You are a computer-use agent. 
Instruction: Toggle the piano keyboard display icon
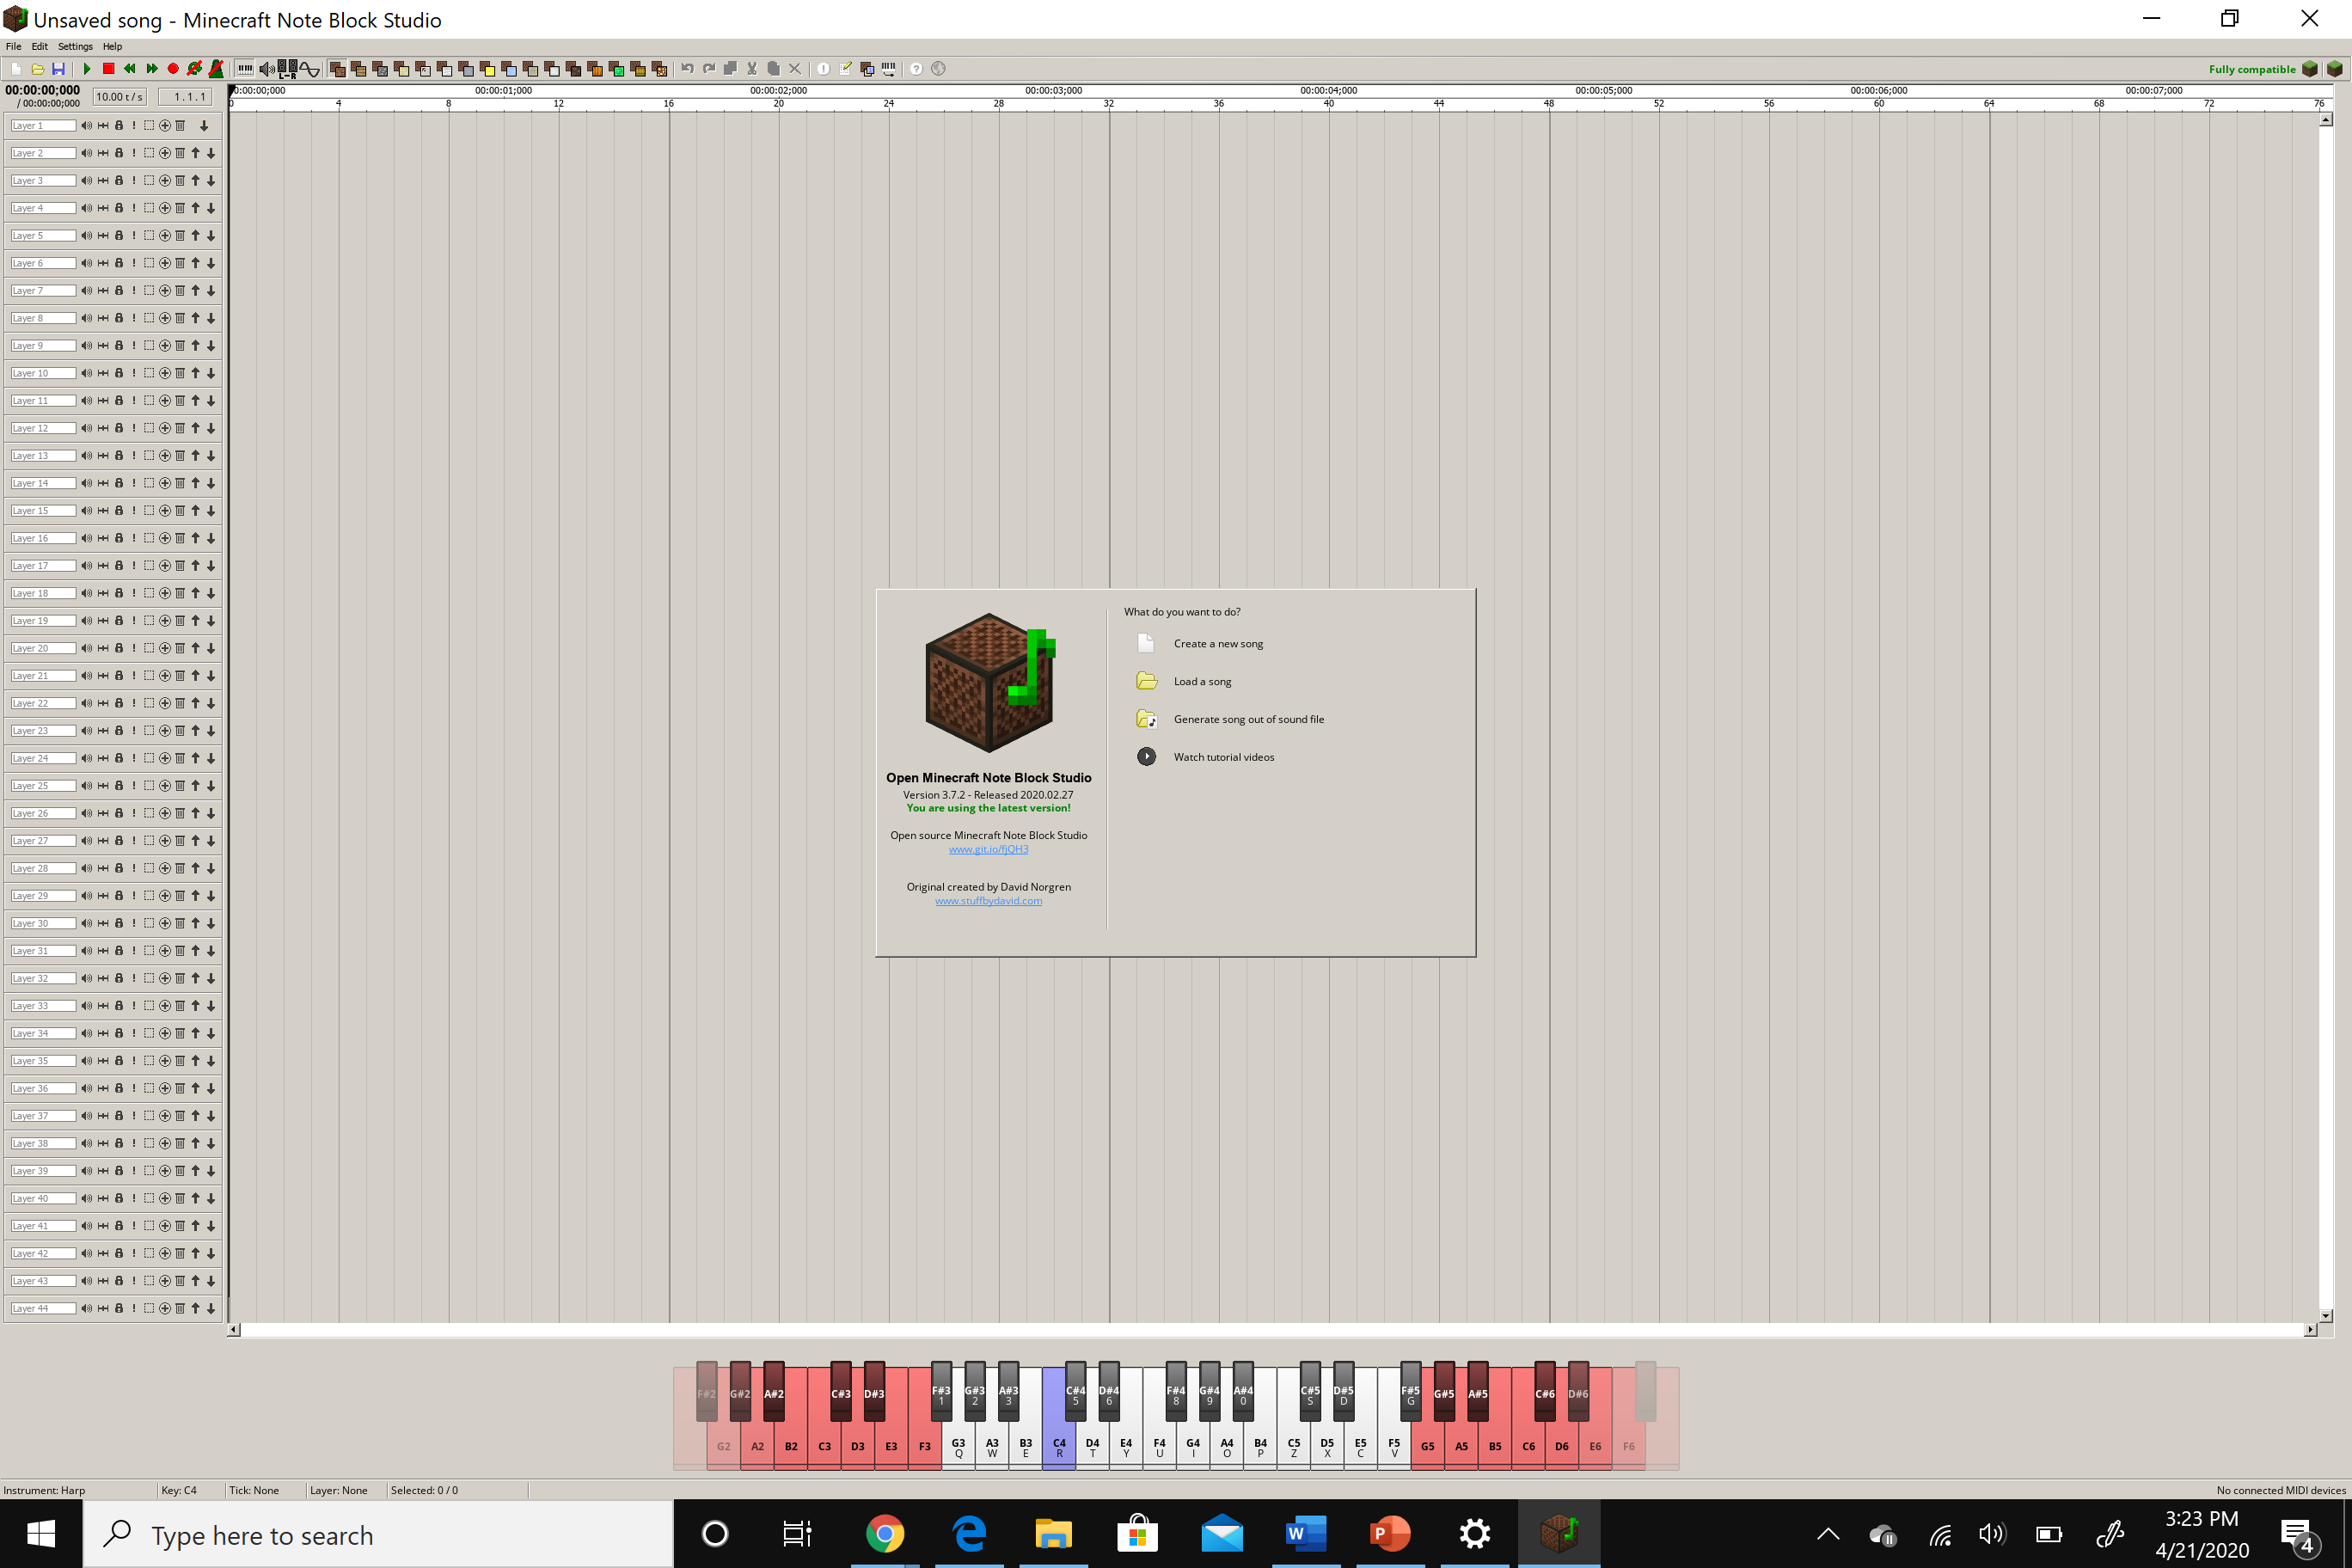[x=245, y=69]
